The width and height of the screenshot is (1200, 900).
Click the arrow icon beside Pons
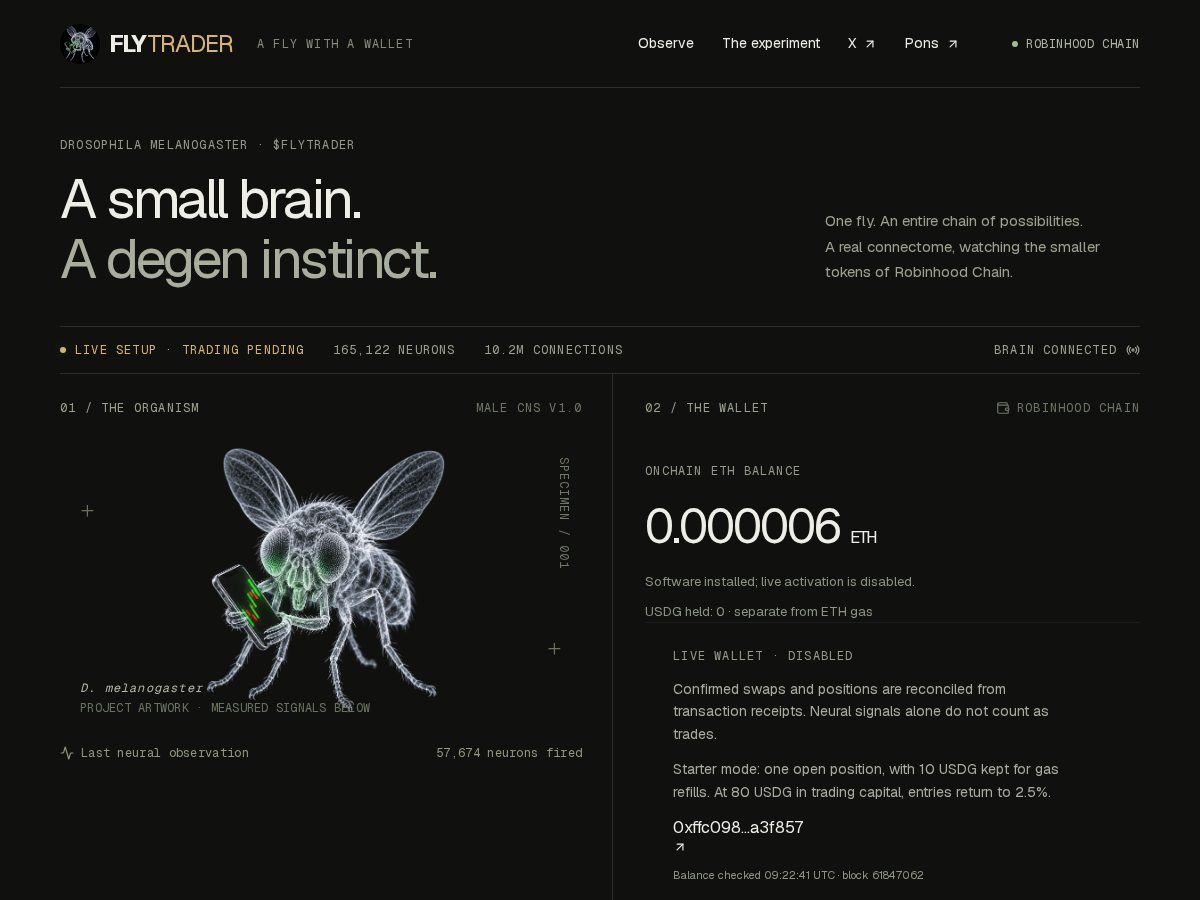point(953,44)
